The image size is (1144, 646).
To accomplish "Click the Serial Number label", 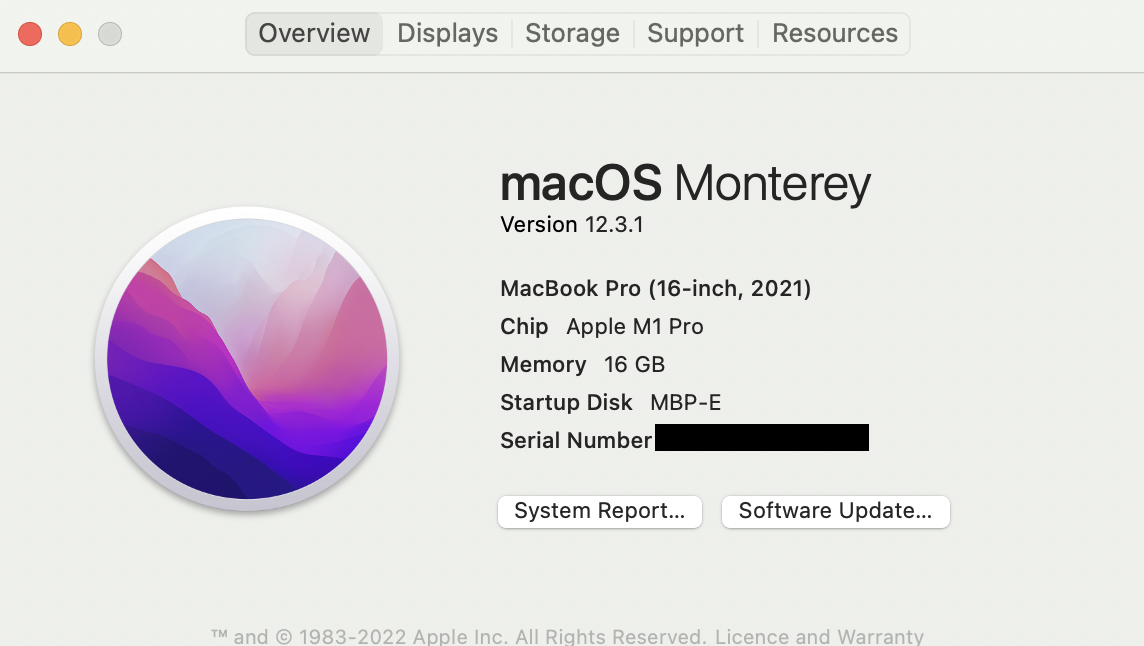I will point(575,440).
